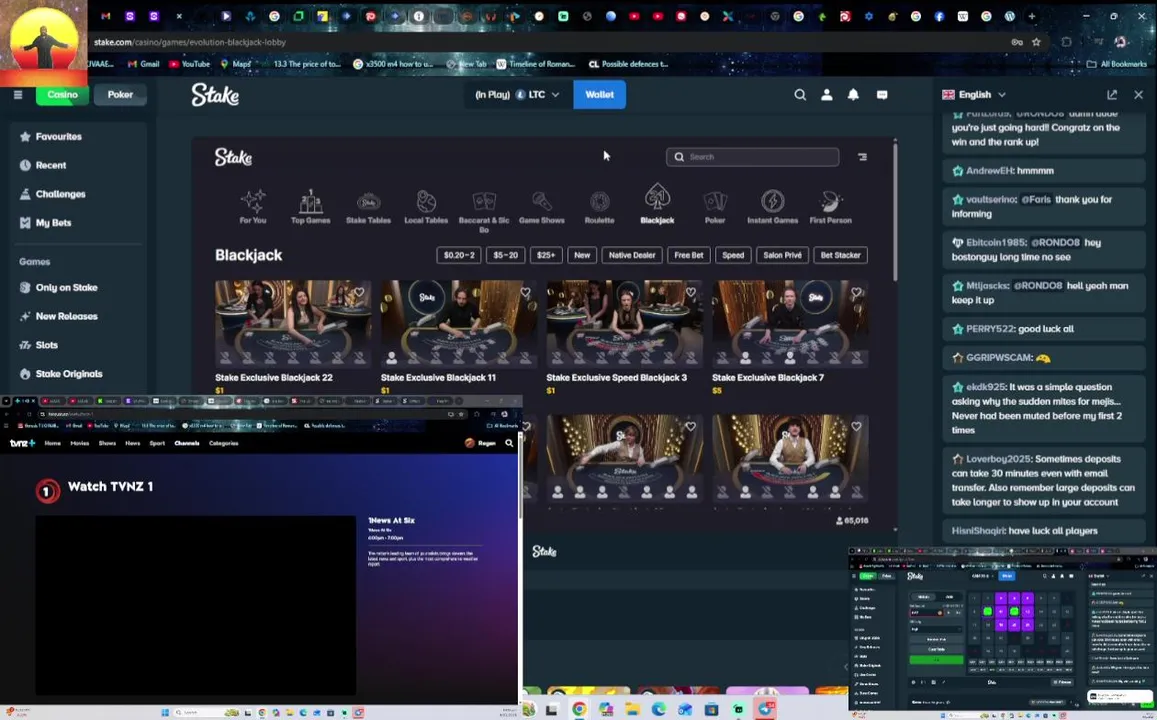Image resolution: width=1157 pixels, height=720 pixels.
Task: Open File Explorer from the taskbar
Action: pos(632,709)
